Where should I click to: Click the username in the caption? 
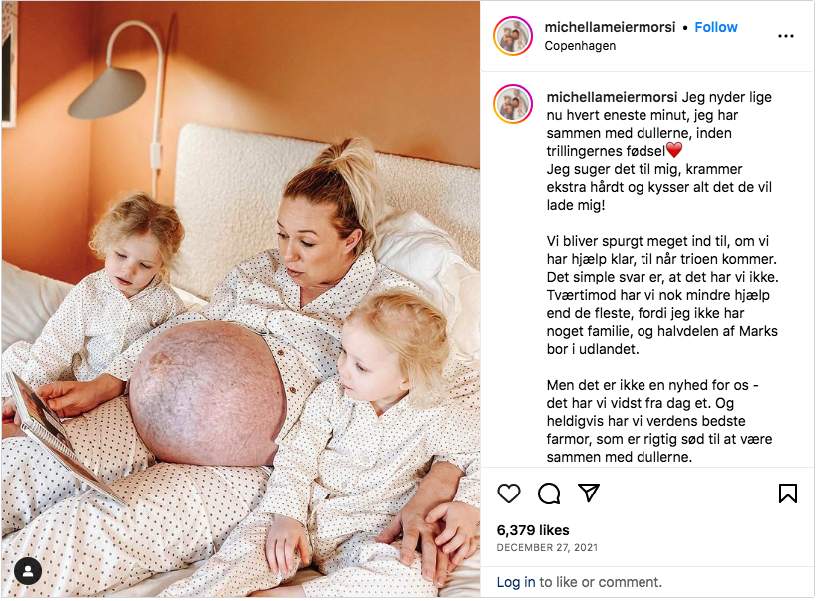pyautogui.click(x=612, y=97)
